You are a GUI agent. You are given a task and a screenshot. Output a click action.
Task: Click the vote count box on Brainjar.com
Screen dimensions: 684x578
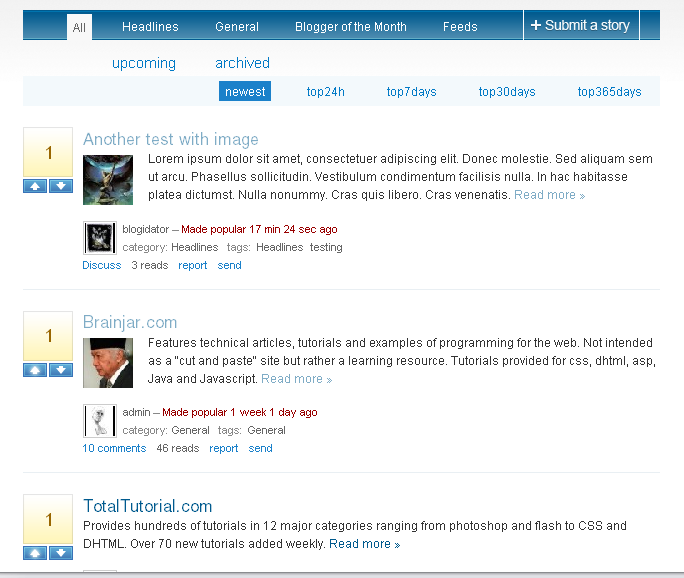coord(48,336)
